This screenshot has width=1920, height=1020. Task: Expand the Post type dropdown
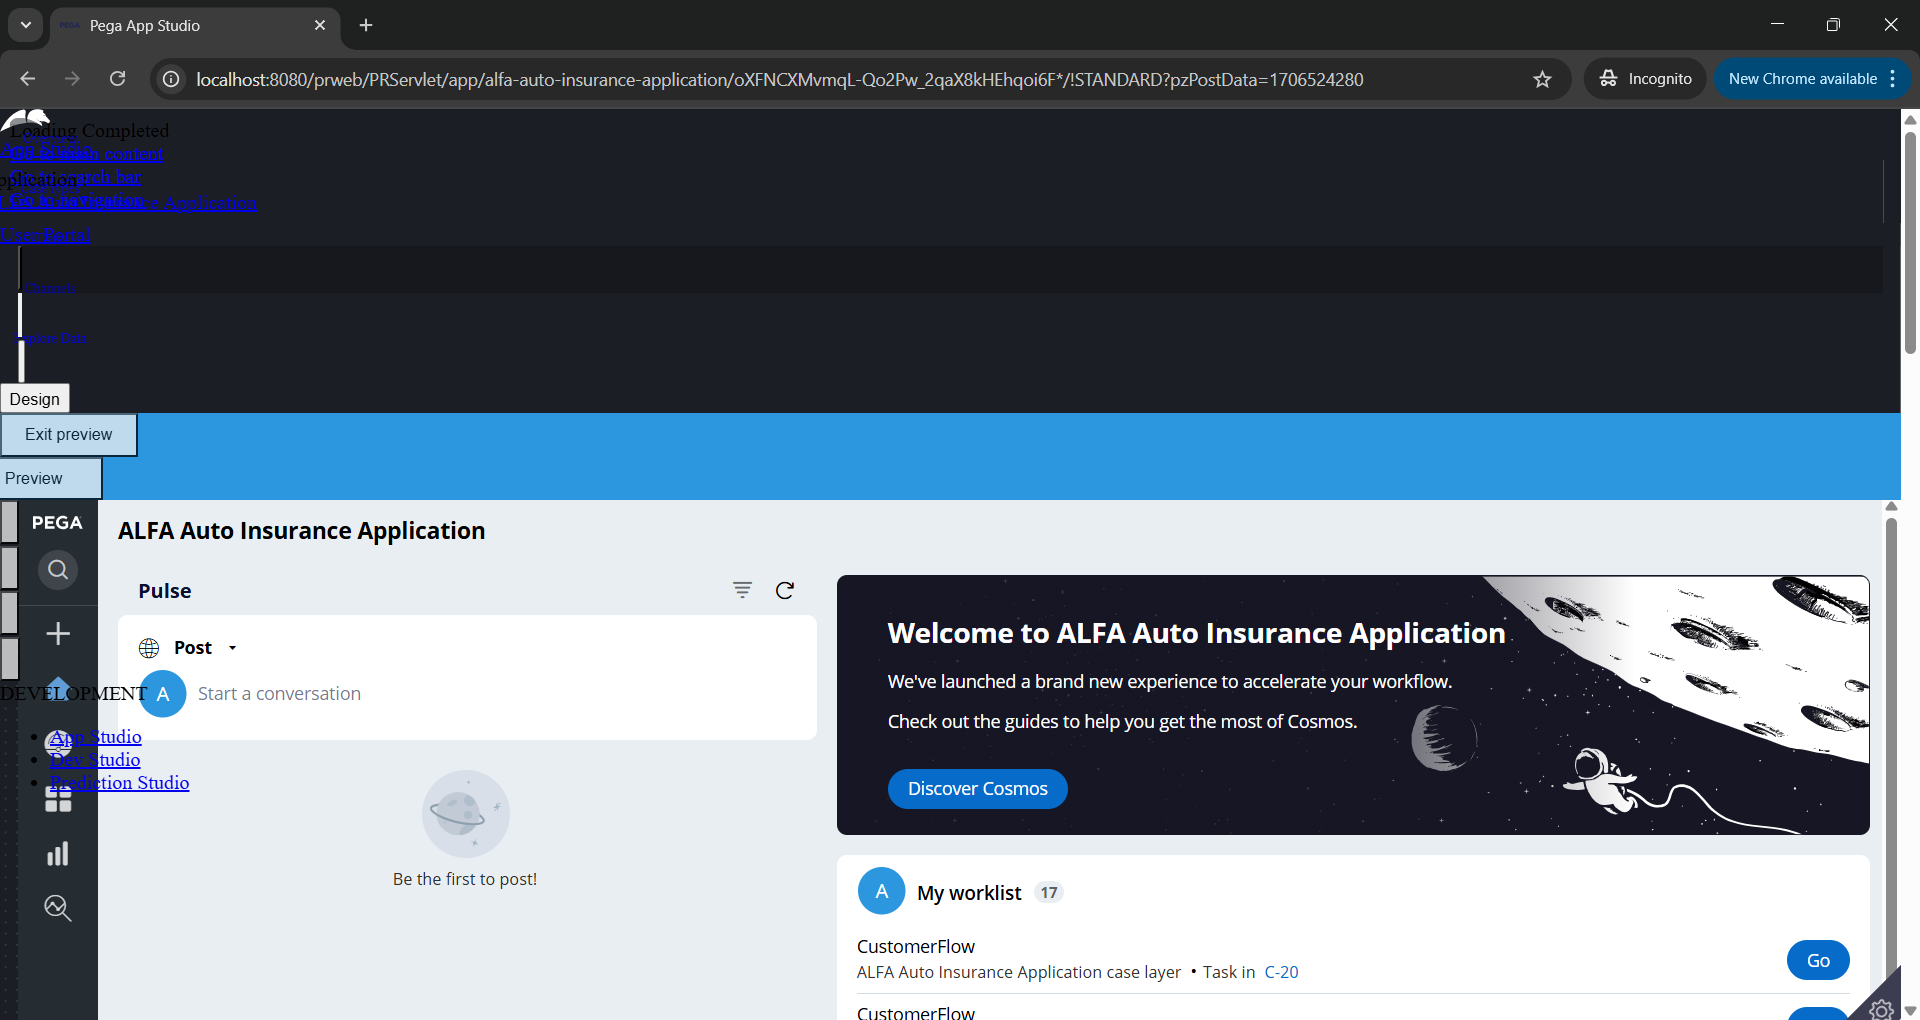click(232, 648)
